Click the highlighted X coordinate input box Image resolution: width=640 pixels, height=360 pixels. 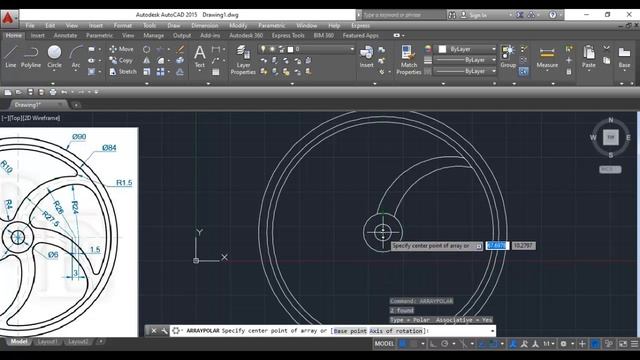point(497,246)
